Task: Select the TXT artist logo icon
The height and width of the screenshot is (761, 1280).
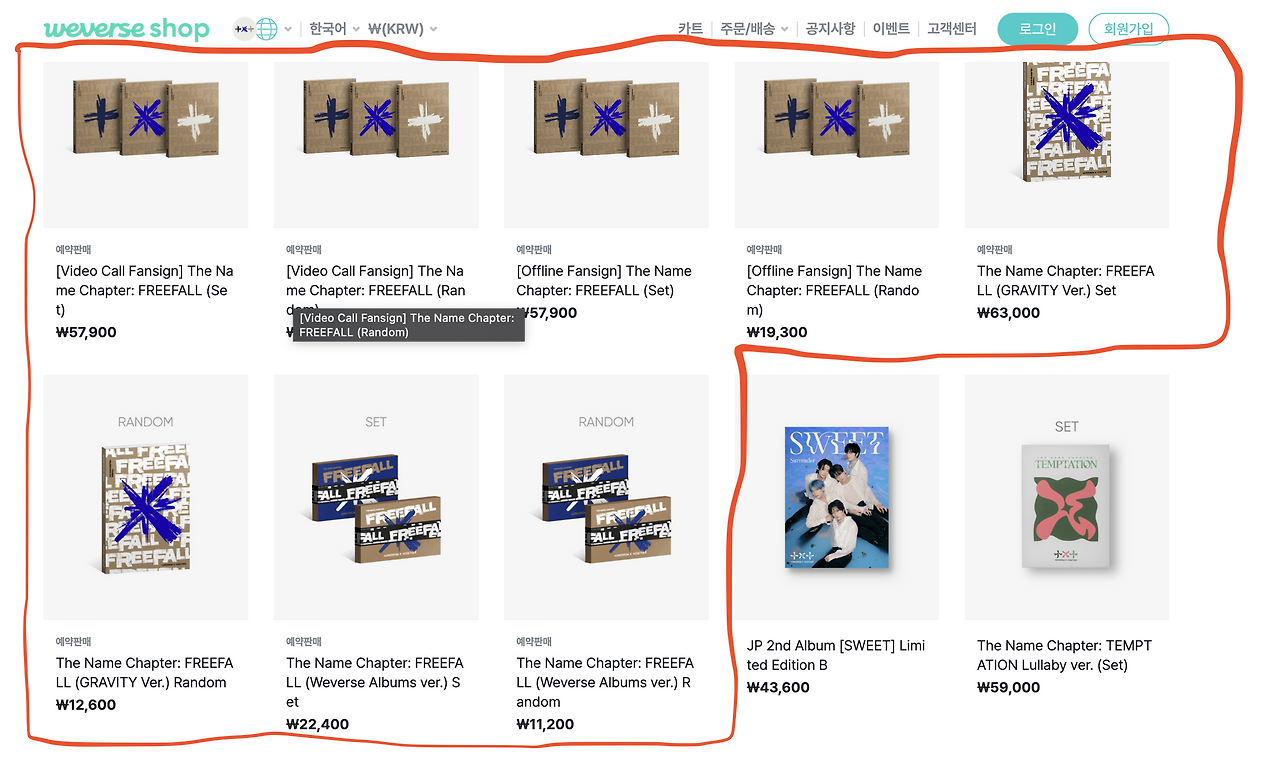Action: [x=243, y=29]
